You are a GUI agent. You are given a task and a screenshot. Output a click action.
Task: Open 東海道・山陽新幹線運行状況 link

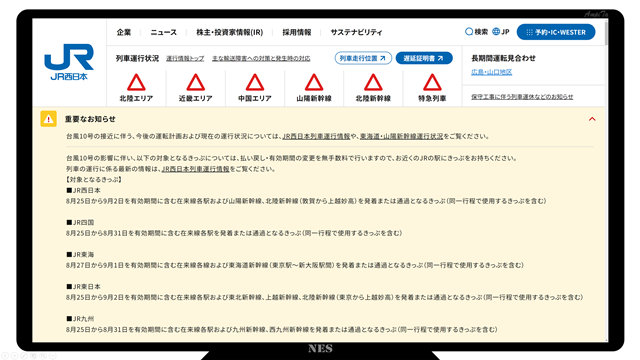(x=401, y=136)
